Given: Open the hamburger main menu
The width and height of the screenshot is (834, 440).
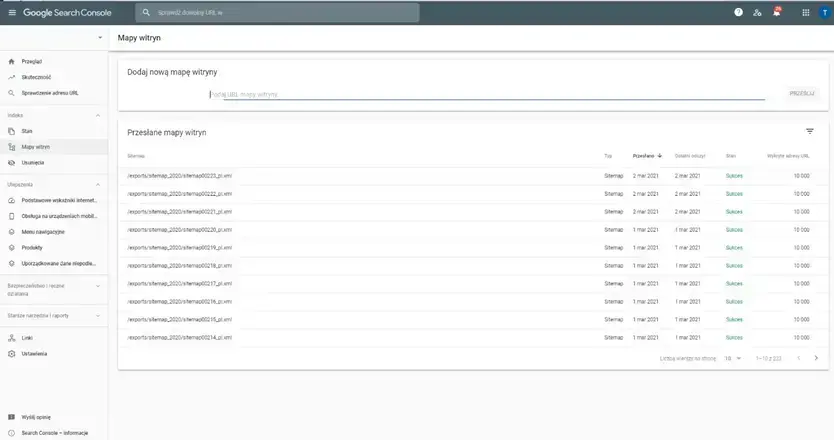Looking at the screenshot, I should click(12, 13).
